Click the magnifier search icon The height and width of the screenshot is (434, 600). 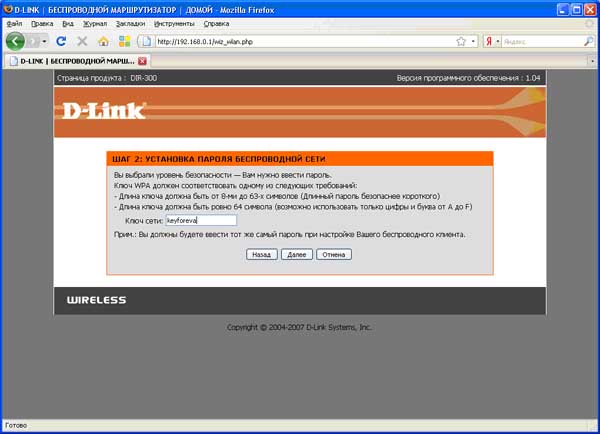click(x=589, y=41)
